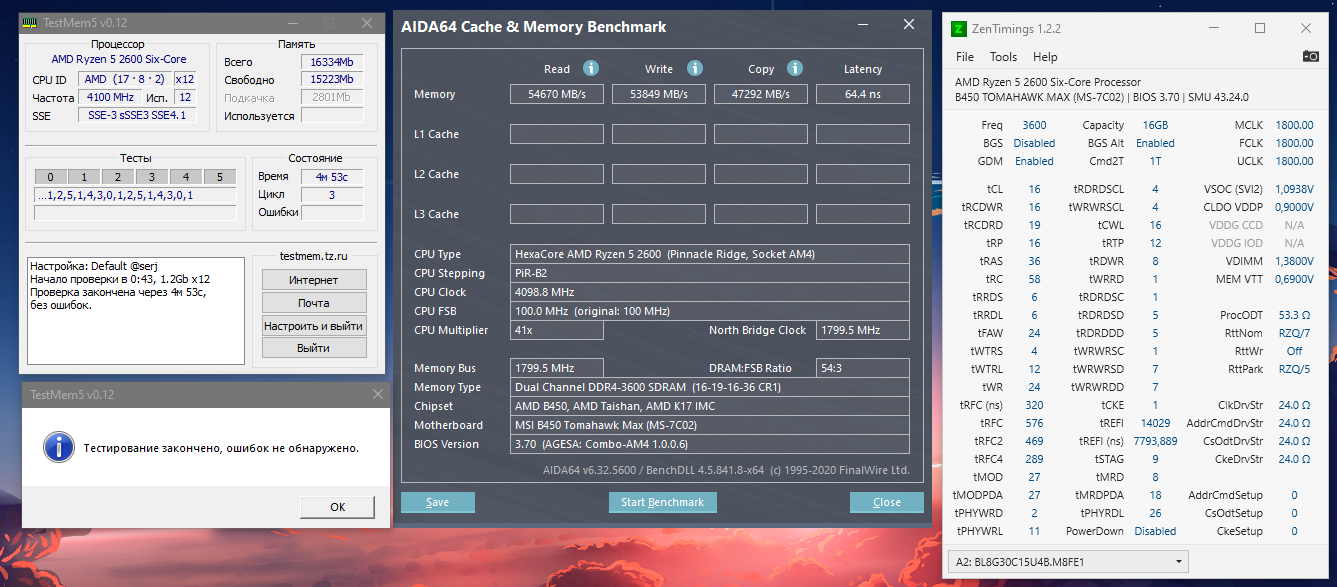The image size is (1337, 587).
Task: Click the MCLK value 1800.00
Action: tap(1294, 125)
